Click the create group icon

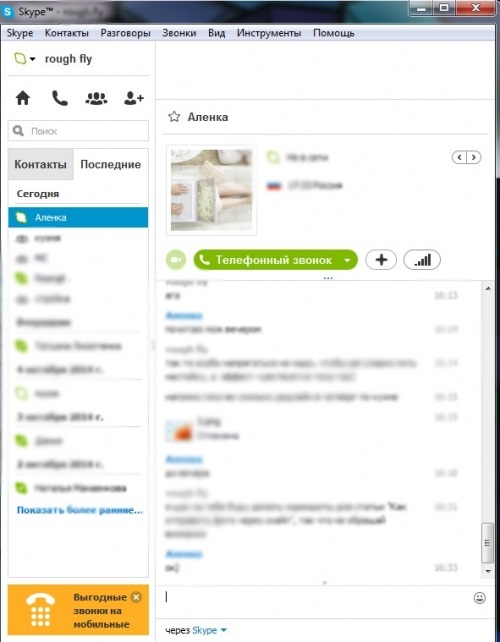click(96, 98)
